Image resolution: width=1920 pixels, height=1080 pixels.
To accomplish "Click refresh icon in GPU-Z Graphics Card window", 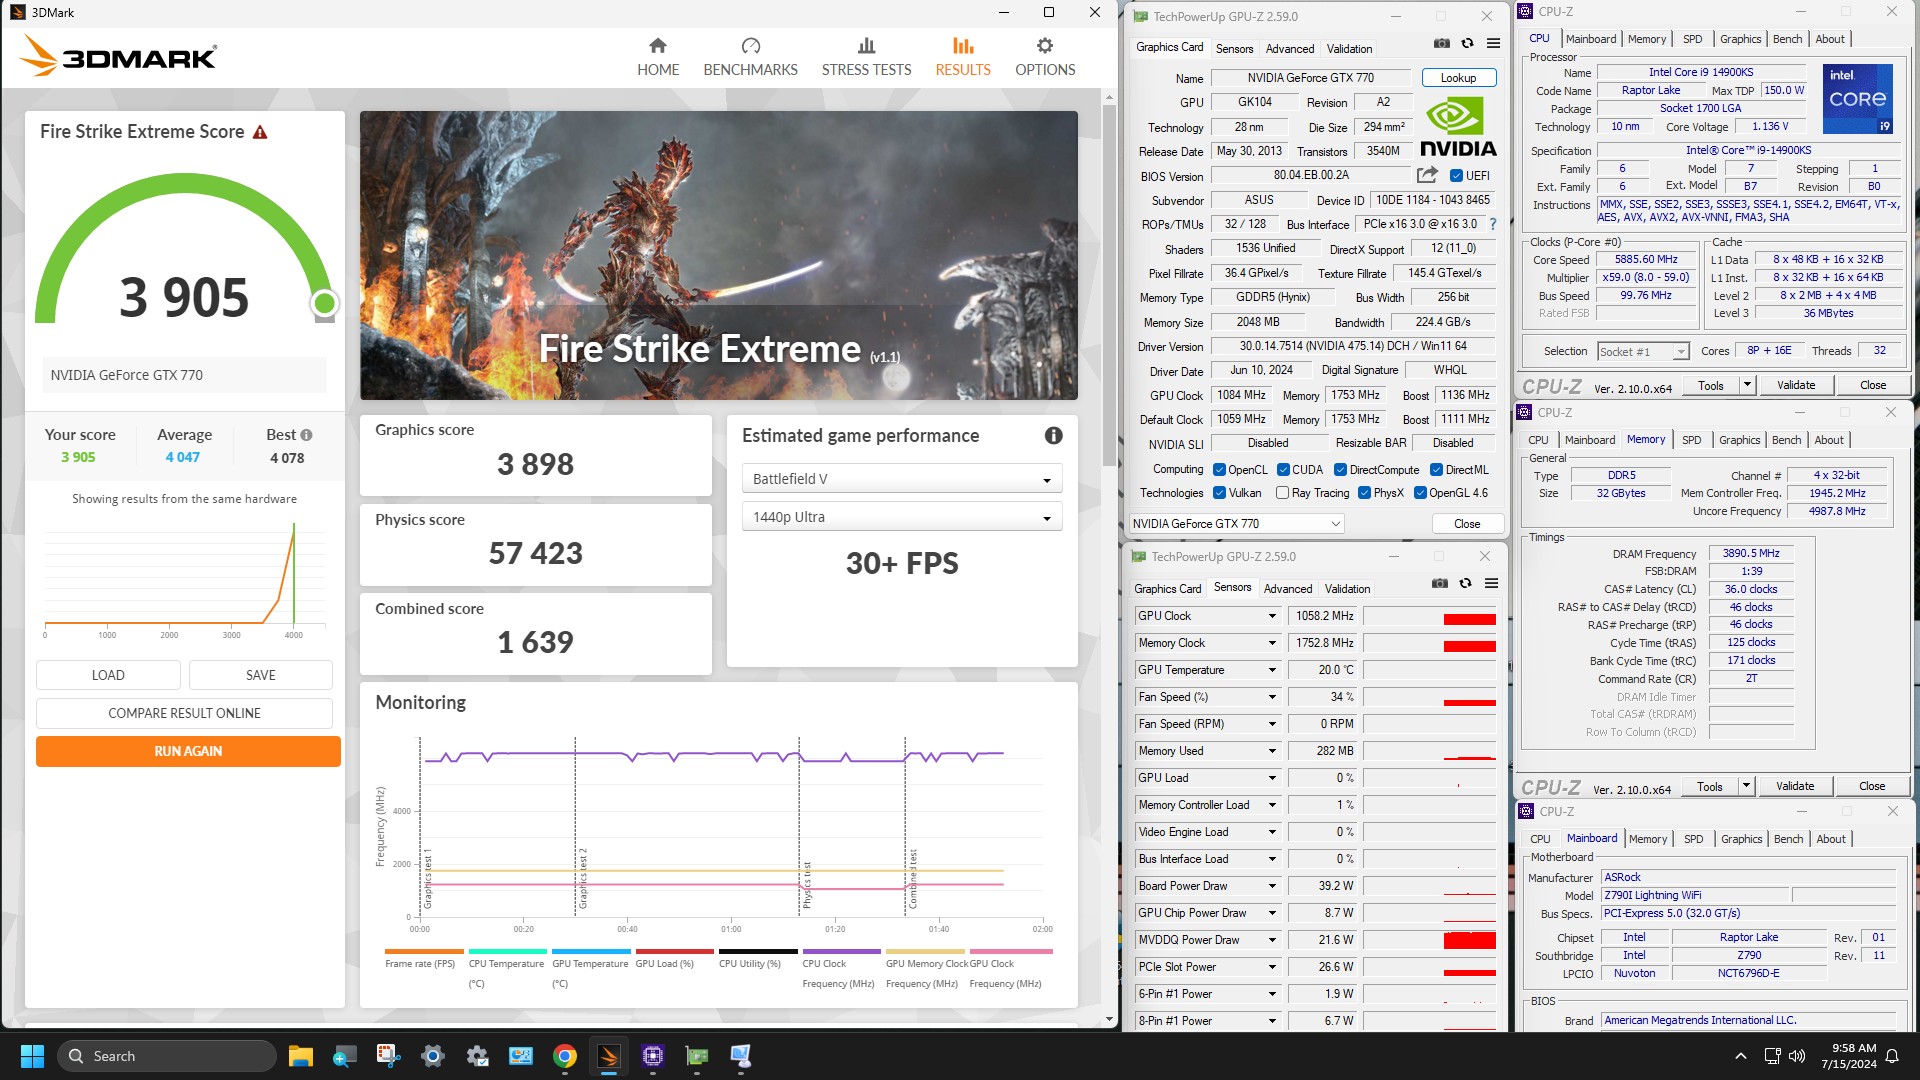I will 1467,44.
